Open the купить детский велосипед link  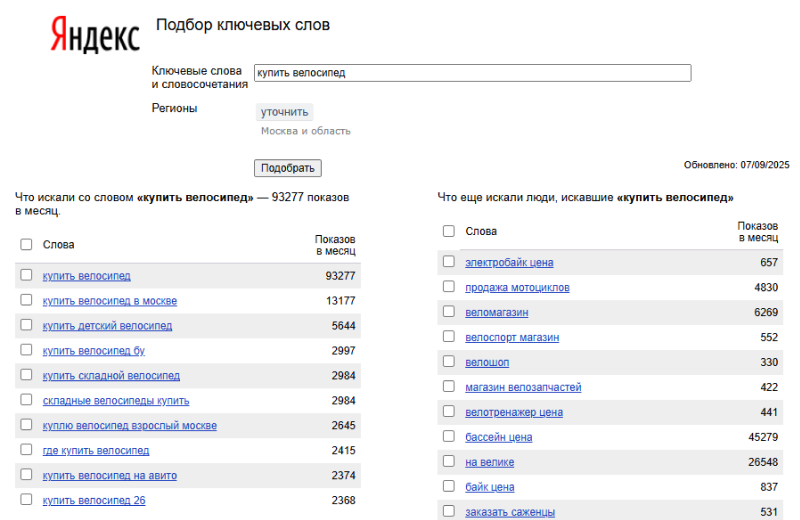(107, 326)
